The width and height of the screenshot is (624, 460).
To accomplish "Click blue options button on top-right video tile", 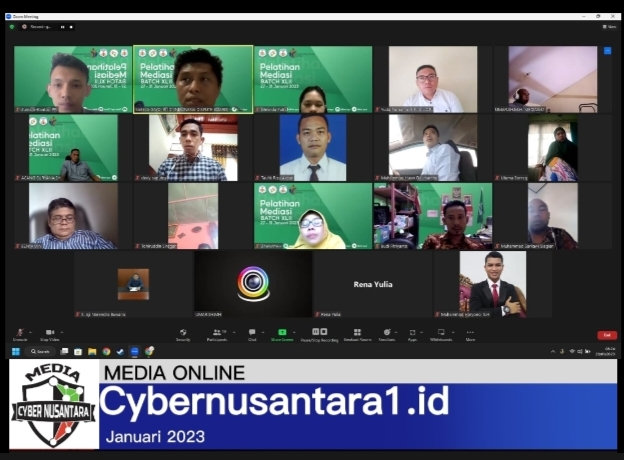I will [607, 51].
